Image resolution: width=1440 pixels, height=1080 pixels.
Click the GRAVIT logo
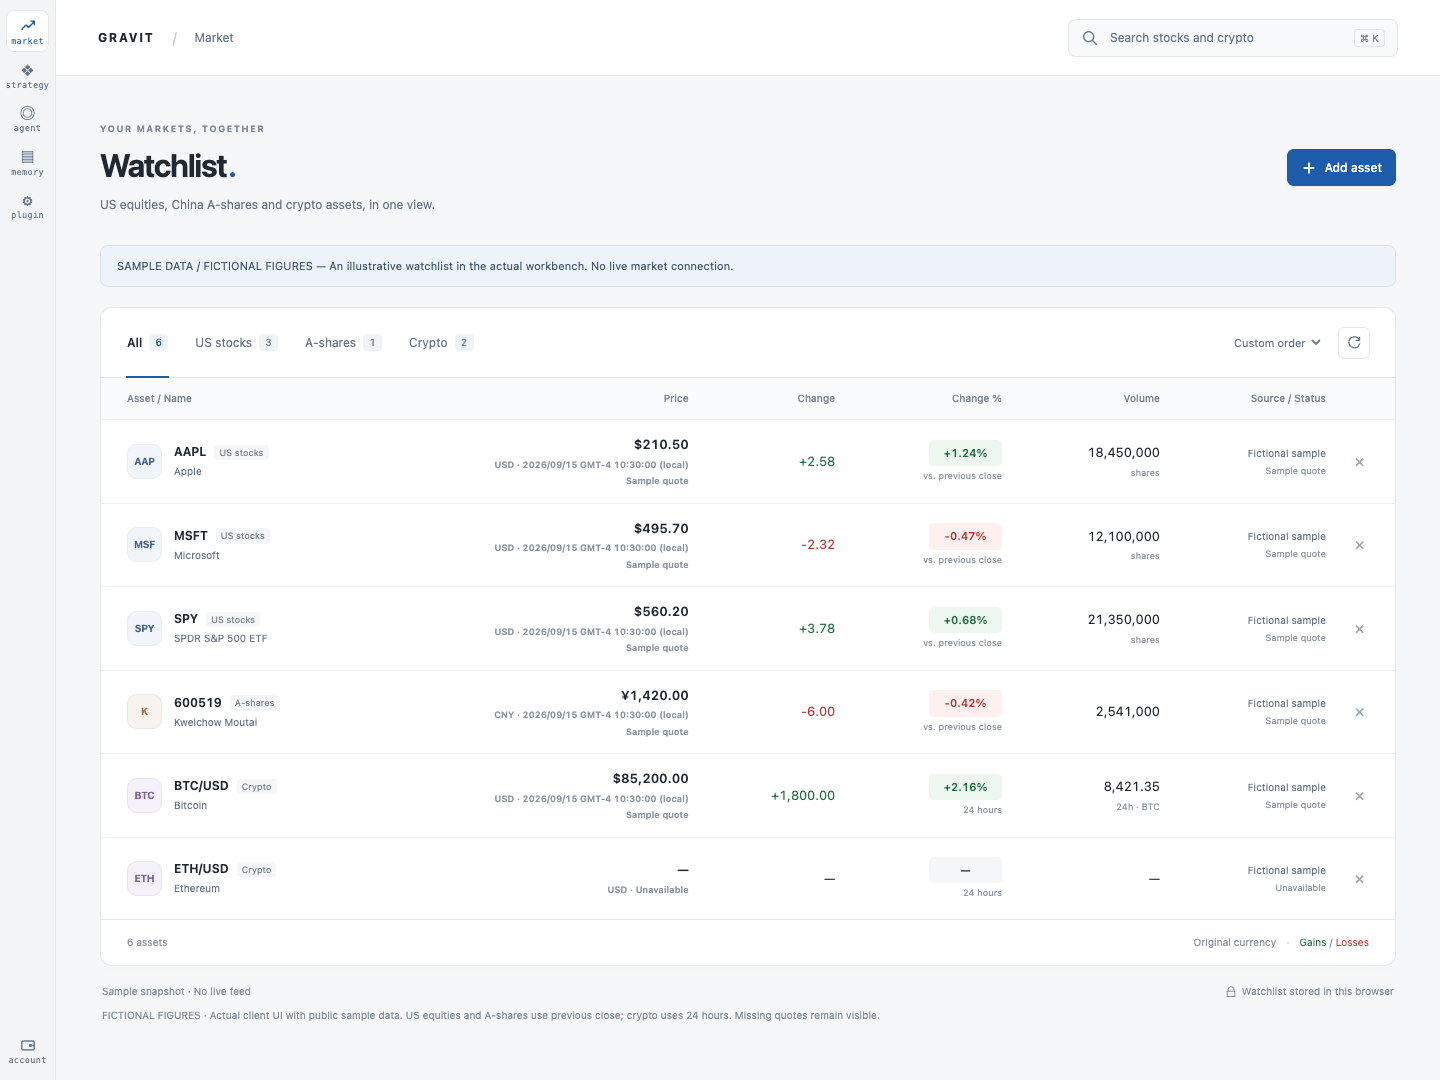(x=126, y=38)
